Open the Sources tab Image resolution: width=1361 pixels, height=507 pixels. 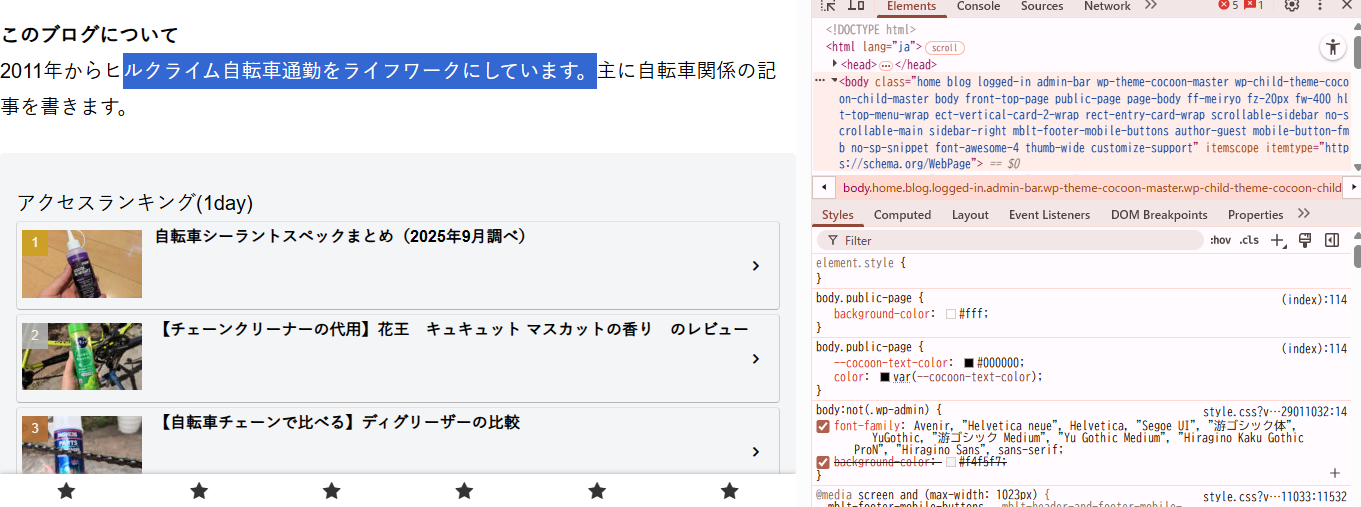pos(1042,6)
